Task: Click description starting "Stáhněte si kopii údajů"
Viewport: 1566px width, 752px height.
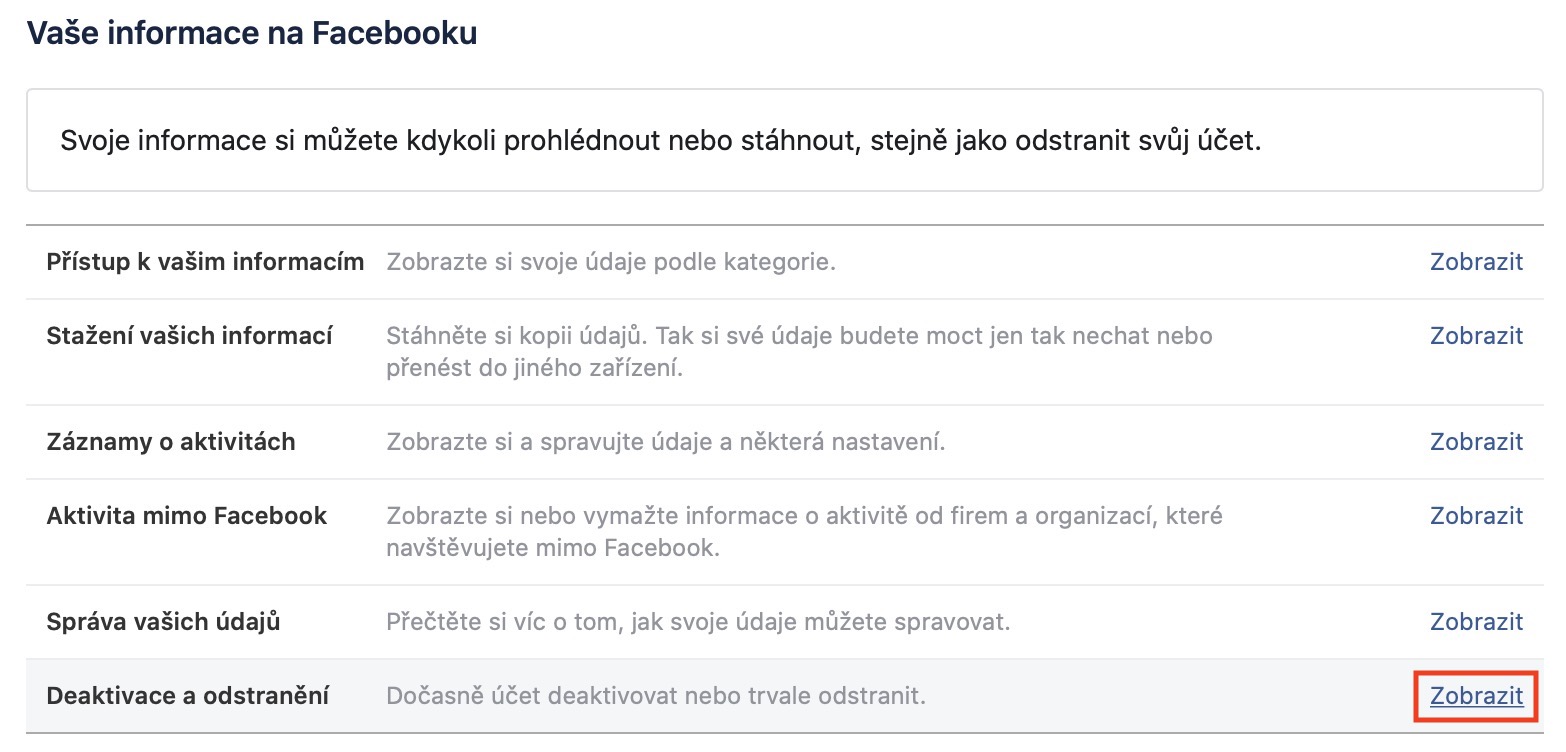Action: [799, 351]
